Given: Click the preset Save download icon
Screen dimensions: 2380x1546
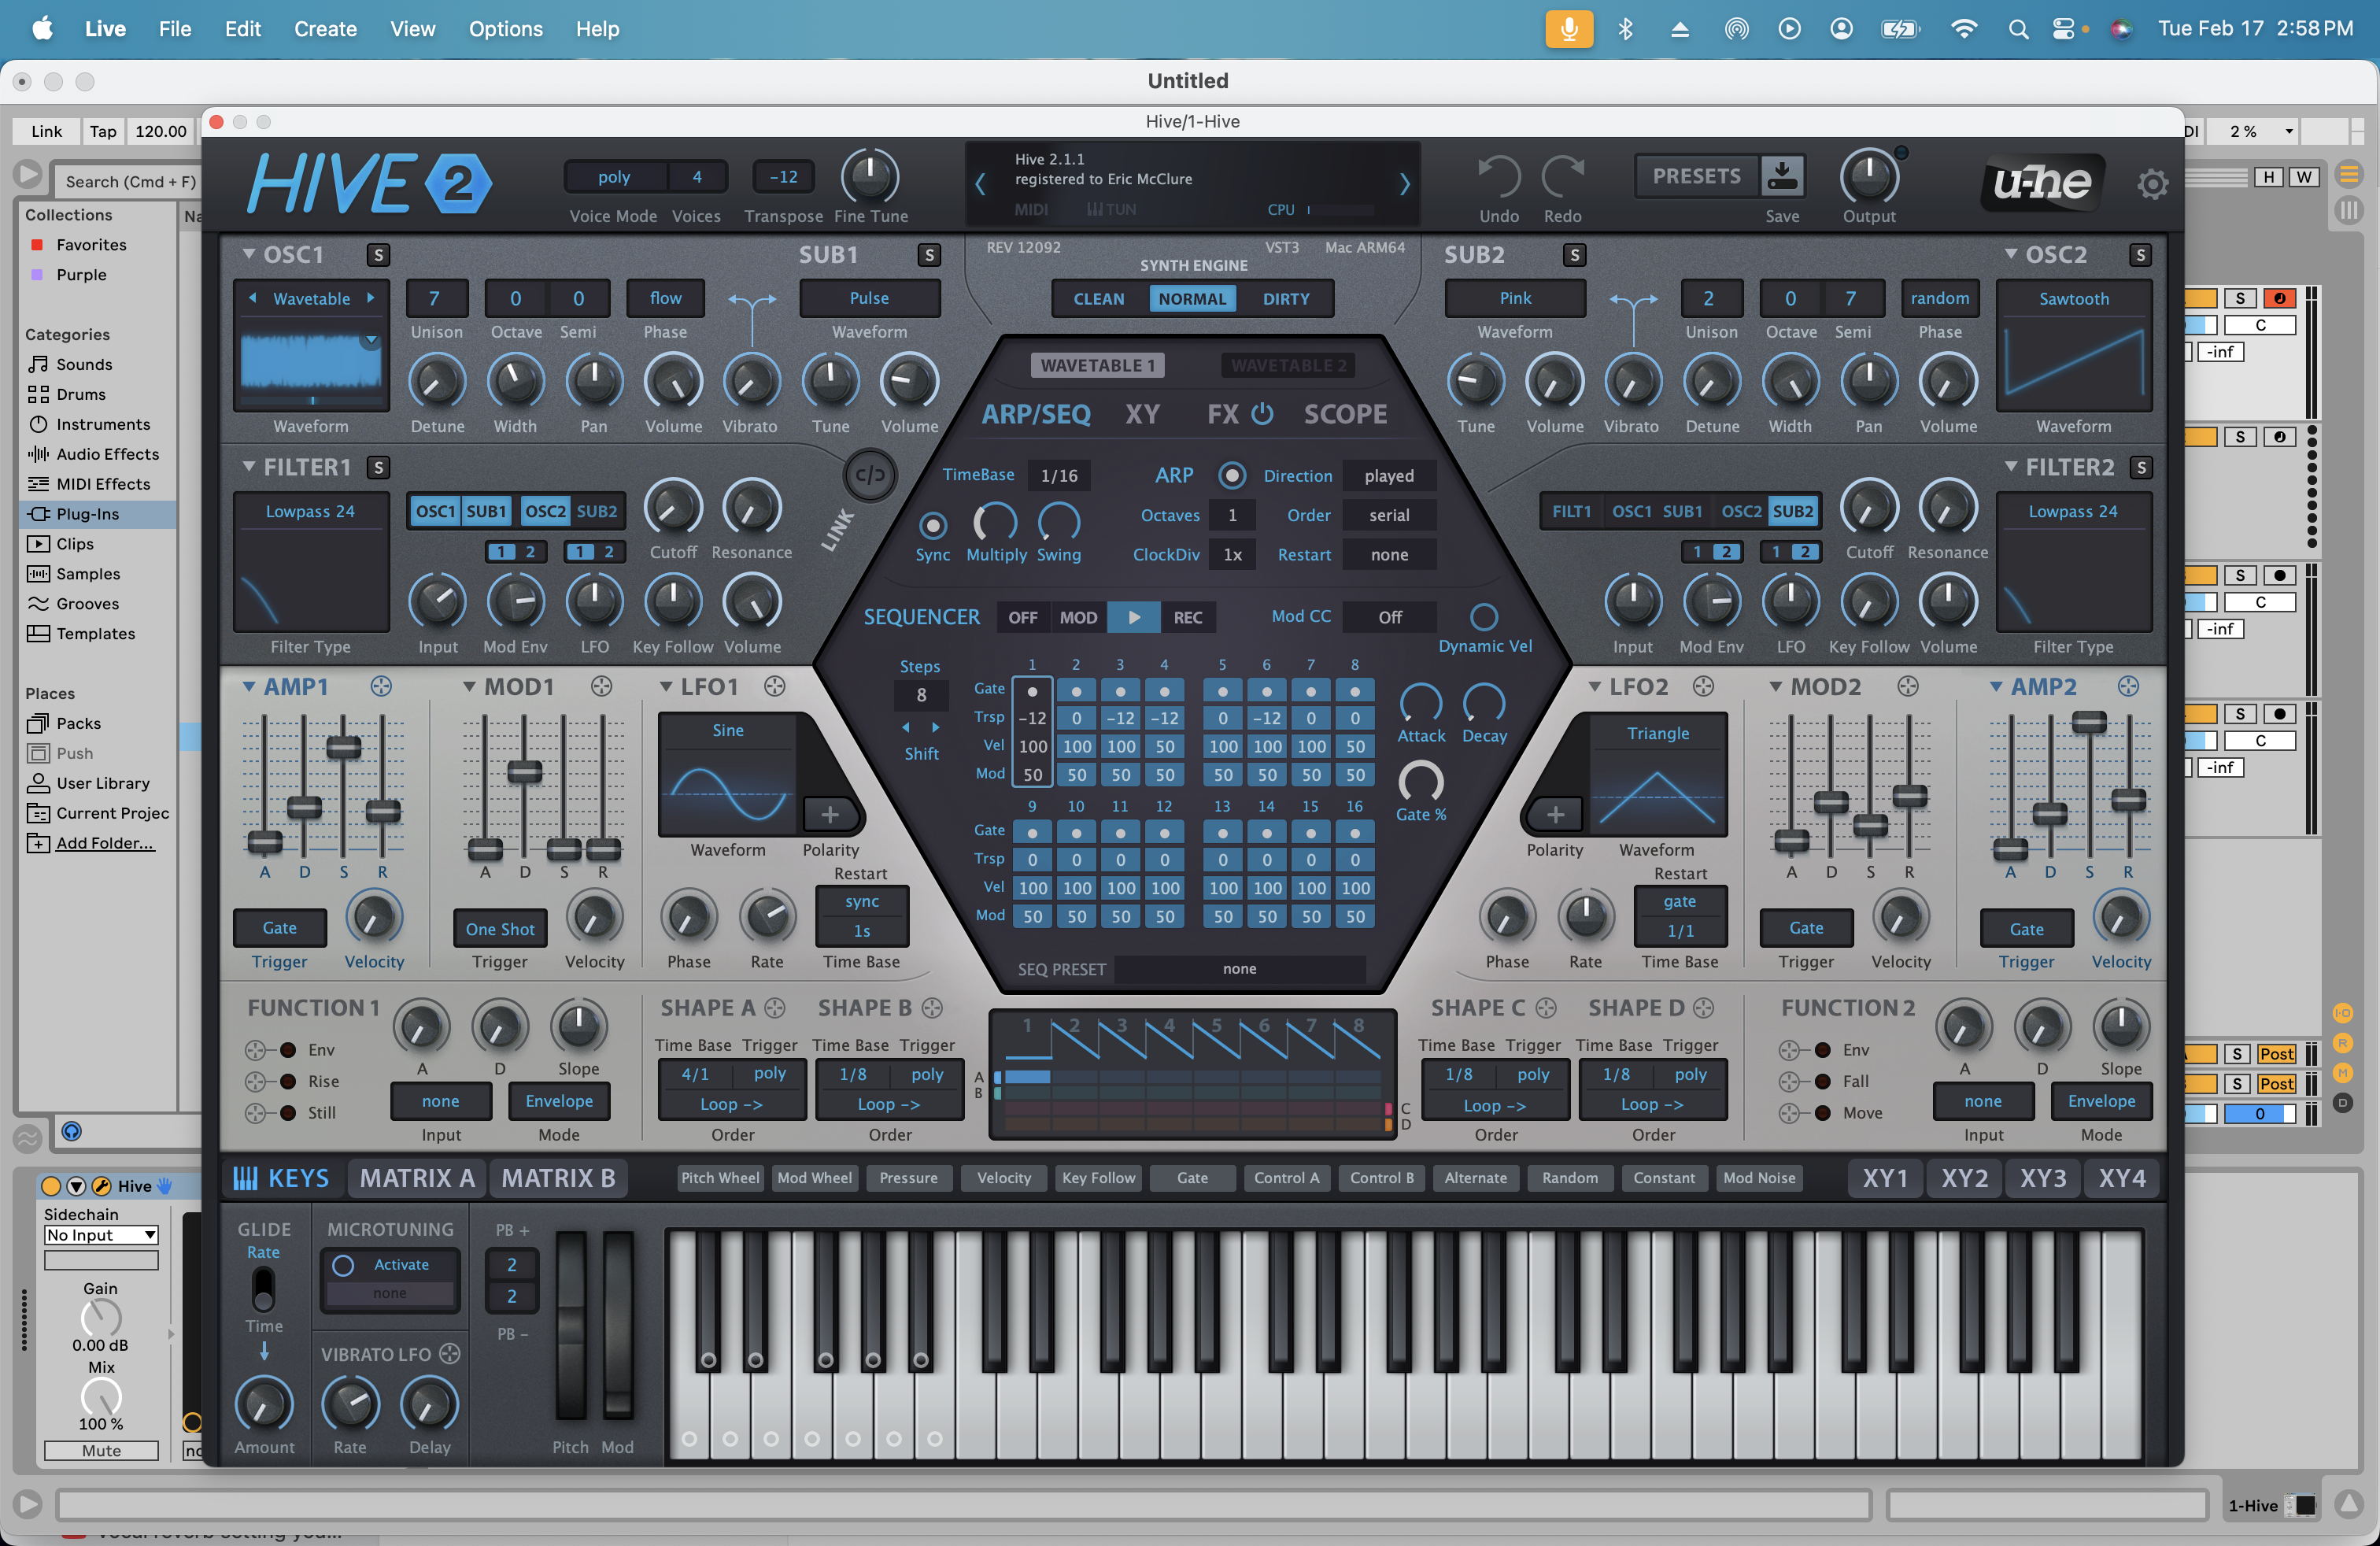Looking at the screenshot, I should click(x=1782, y=177).
